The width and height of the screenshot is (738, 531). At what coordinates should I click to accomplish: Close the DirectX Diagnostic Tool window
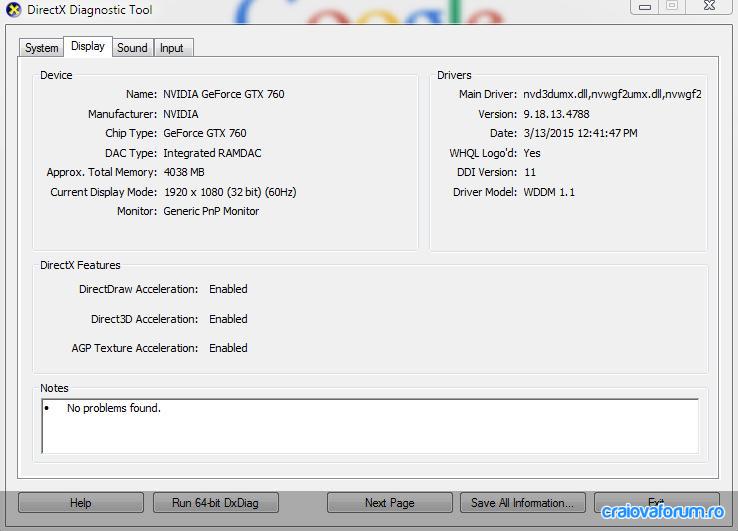[x=709, y=6]
